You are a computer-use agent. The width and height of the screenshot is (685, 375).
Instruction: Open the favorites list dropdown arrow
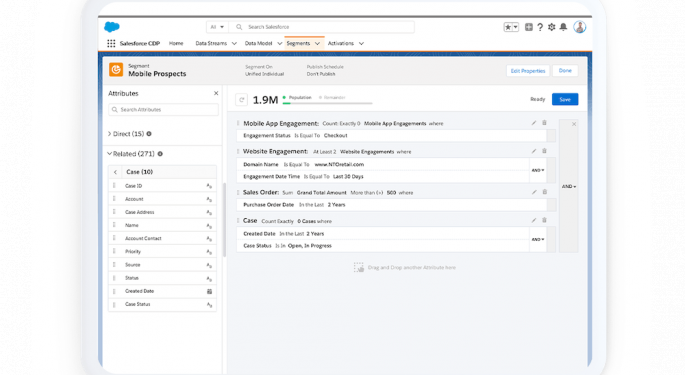pos(515,27)
